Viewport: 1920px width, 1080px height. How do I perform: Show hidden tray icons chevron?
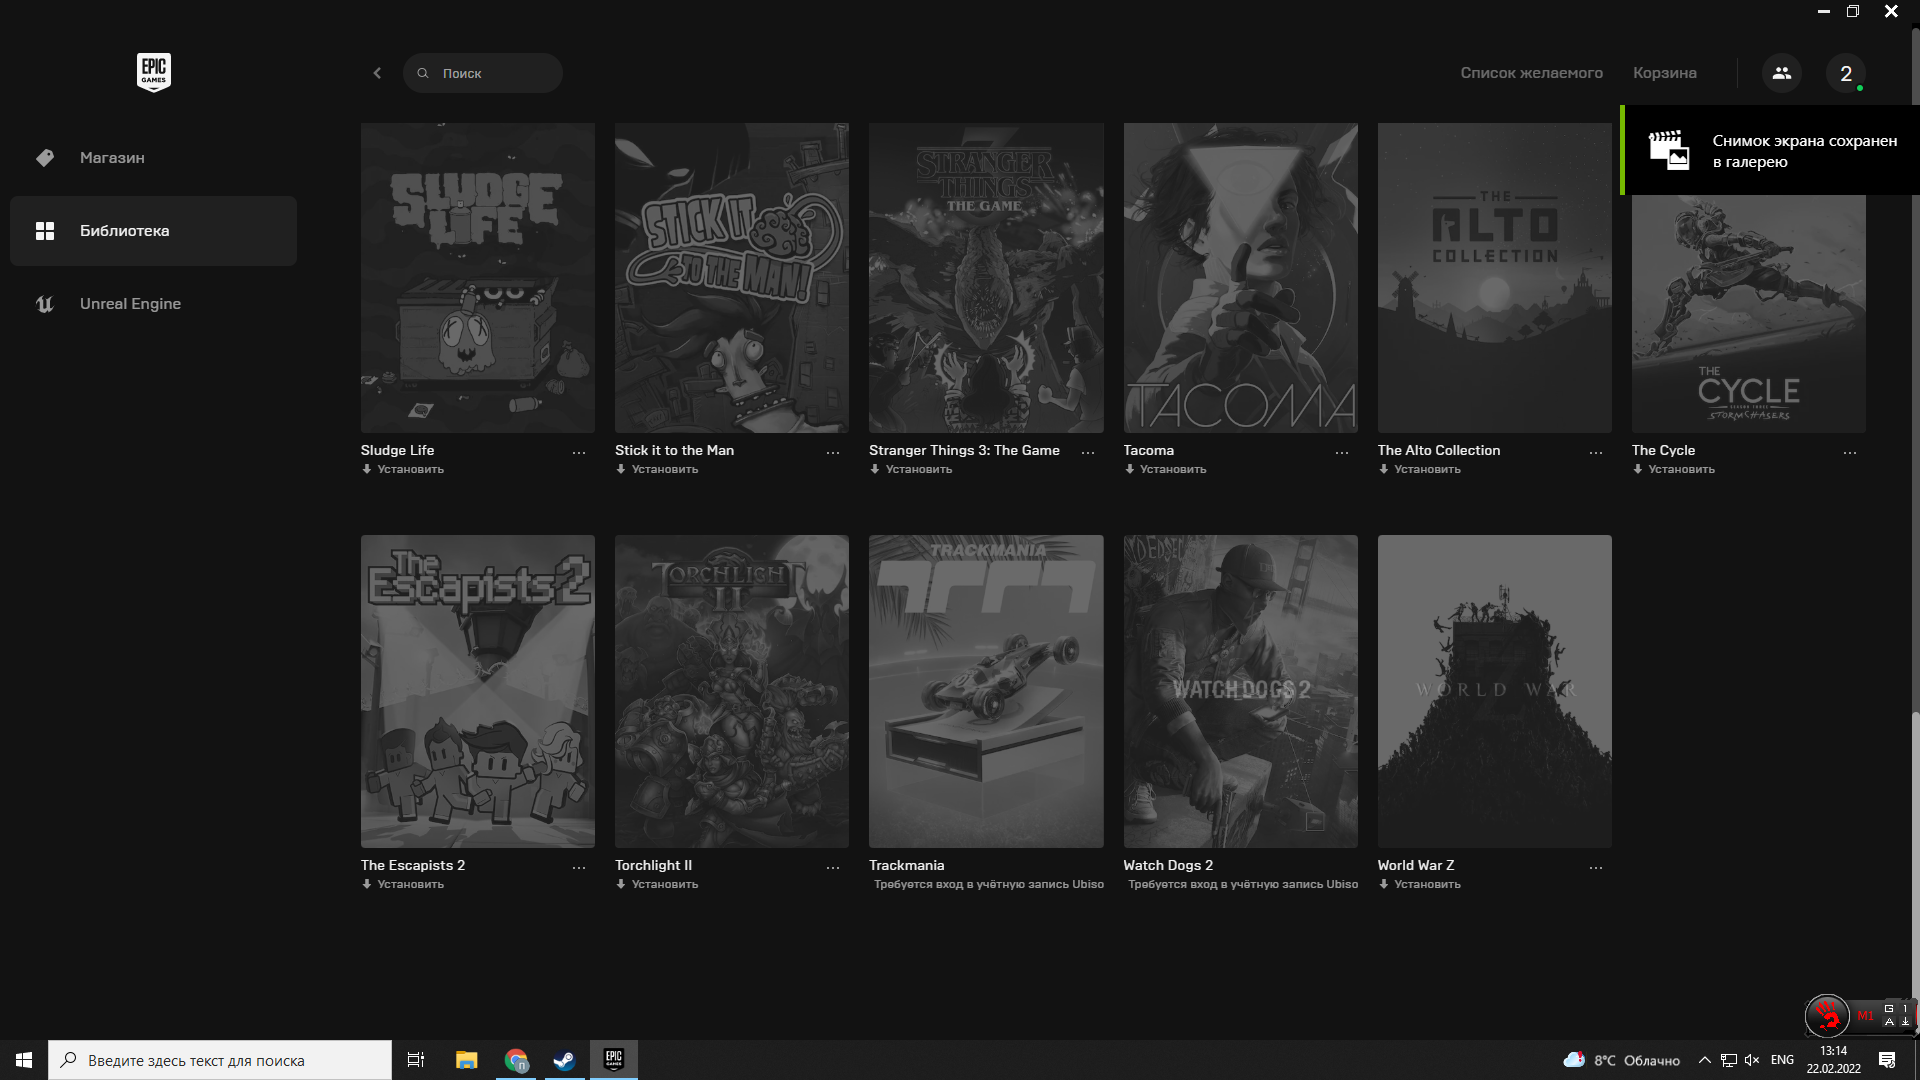coord(1705,1060)
